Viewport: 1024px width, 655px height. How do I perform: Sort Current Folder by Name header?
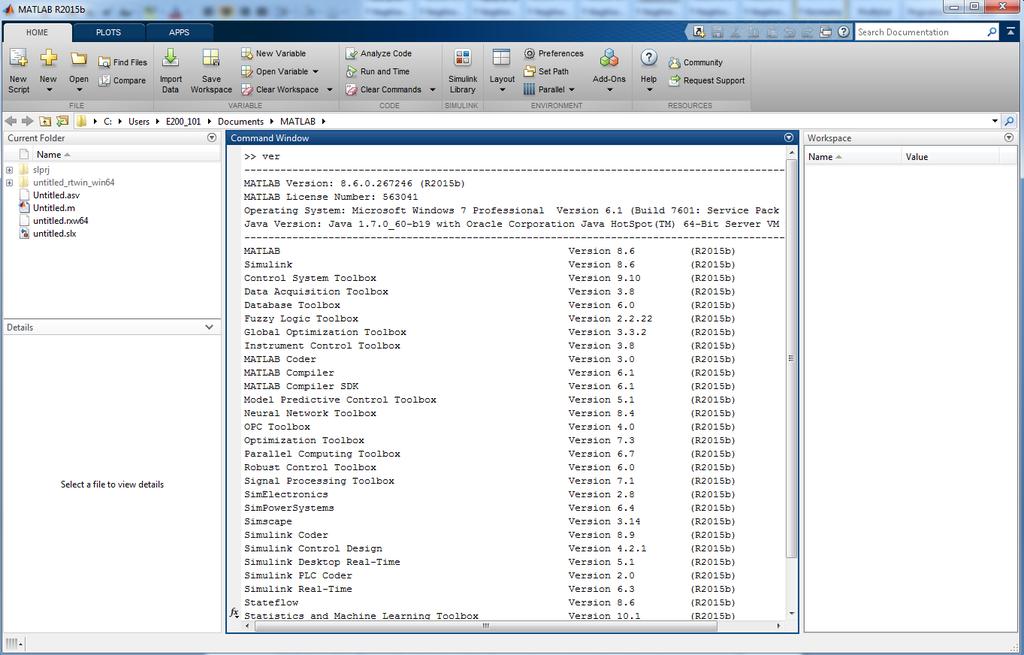click(49, 155)
